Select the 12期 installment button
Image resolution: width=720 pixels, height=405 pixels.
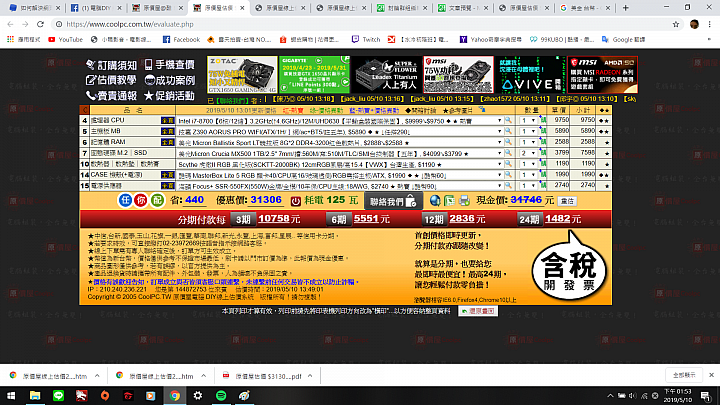pyautogui.click(x=434, y=219)
